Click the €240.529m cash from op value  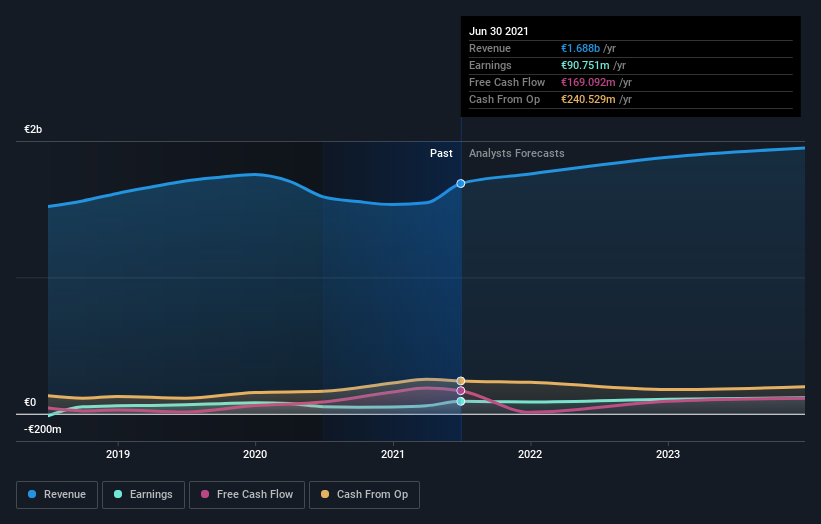pos(588,99)
